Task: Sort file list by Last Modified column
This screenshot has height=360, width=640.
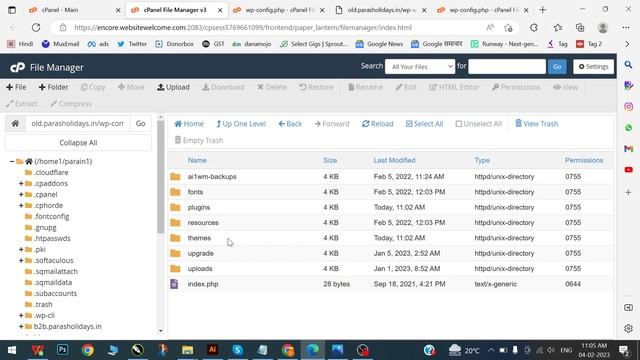Action: coord(394,160)
